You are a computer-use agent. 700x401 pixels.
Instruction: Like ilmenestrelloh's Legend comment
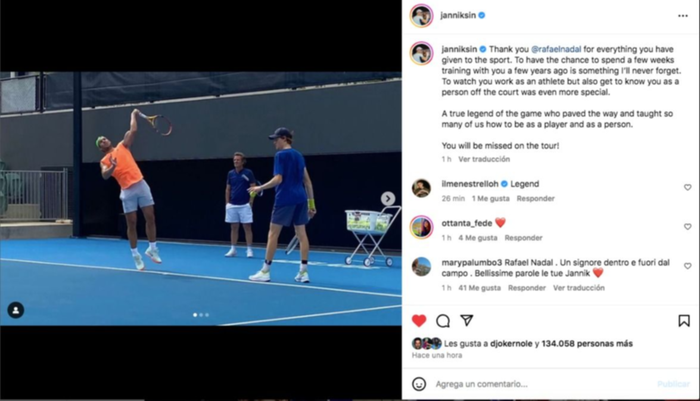coord(688,188)
